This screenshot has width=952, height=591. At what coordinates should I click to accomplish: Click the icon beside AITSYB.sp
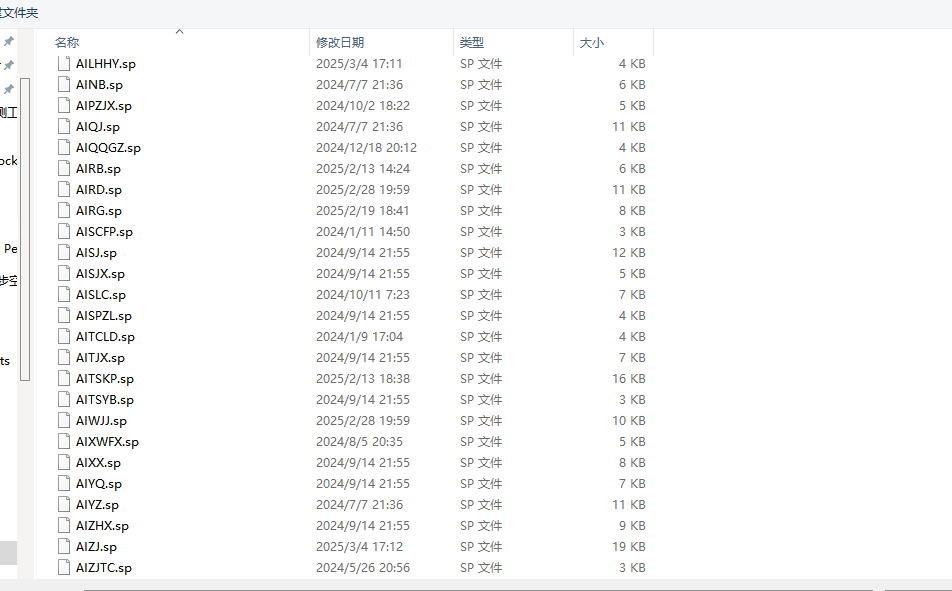[x=64, y=399]
